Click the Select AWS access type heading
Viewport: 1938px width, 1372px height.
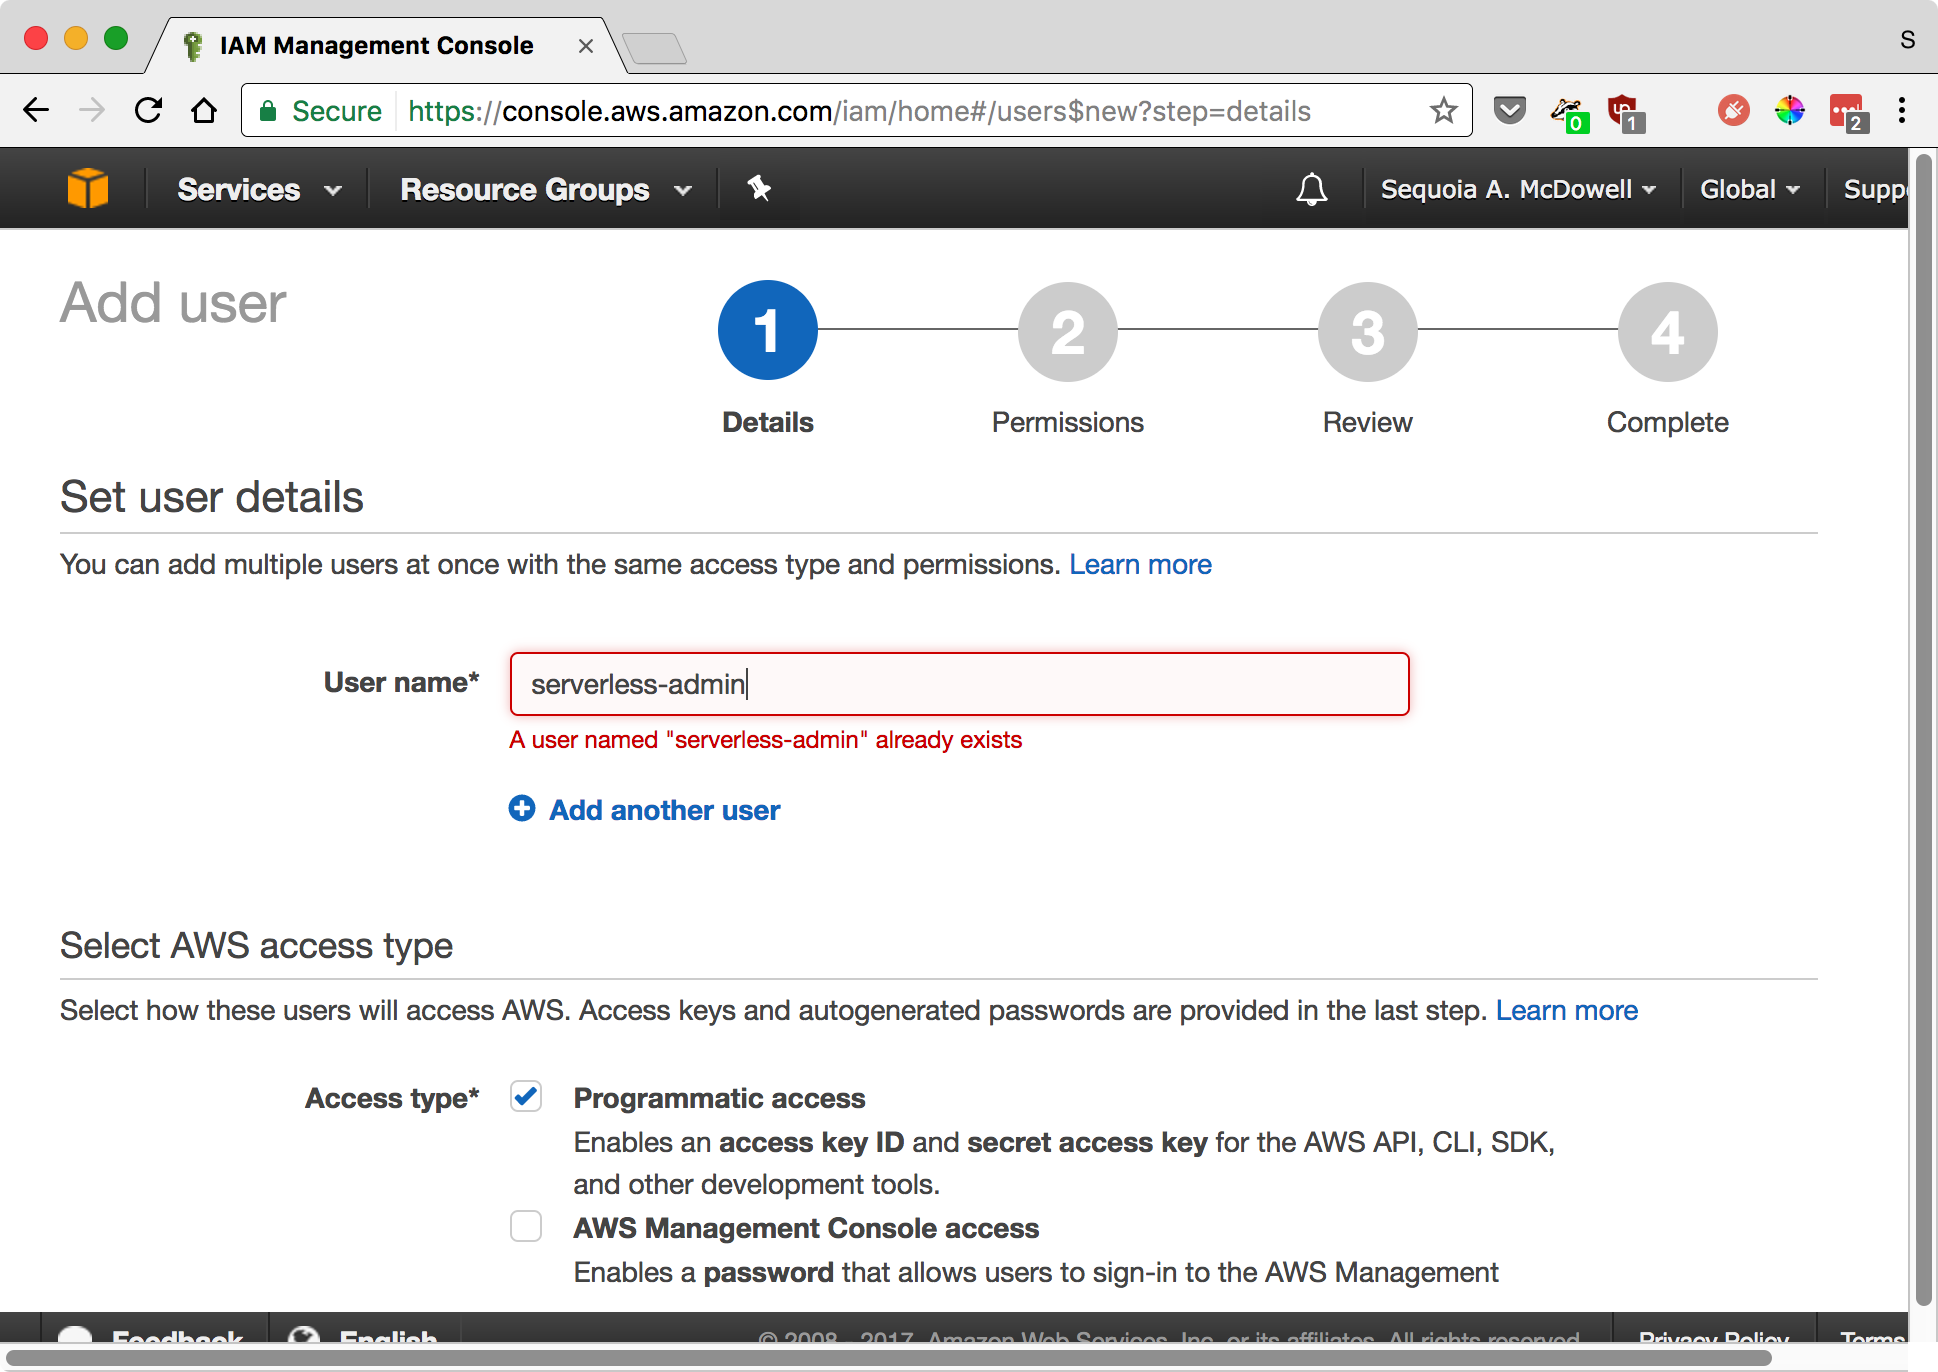point(256,945)
